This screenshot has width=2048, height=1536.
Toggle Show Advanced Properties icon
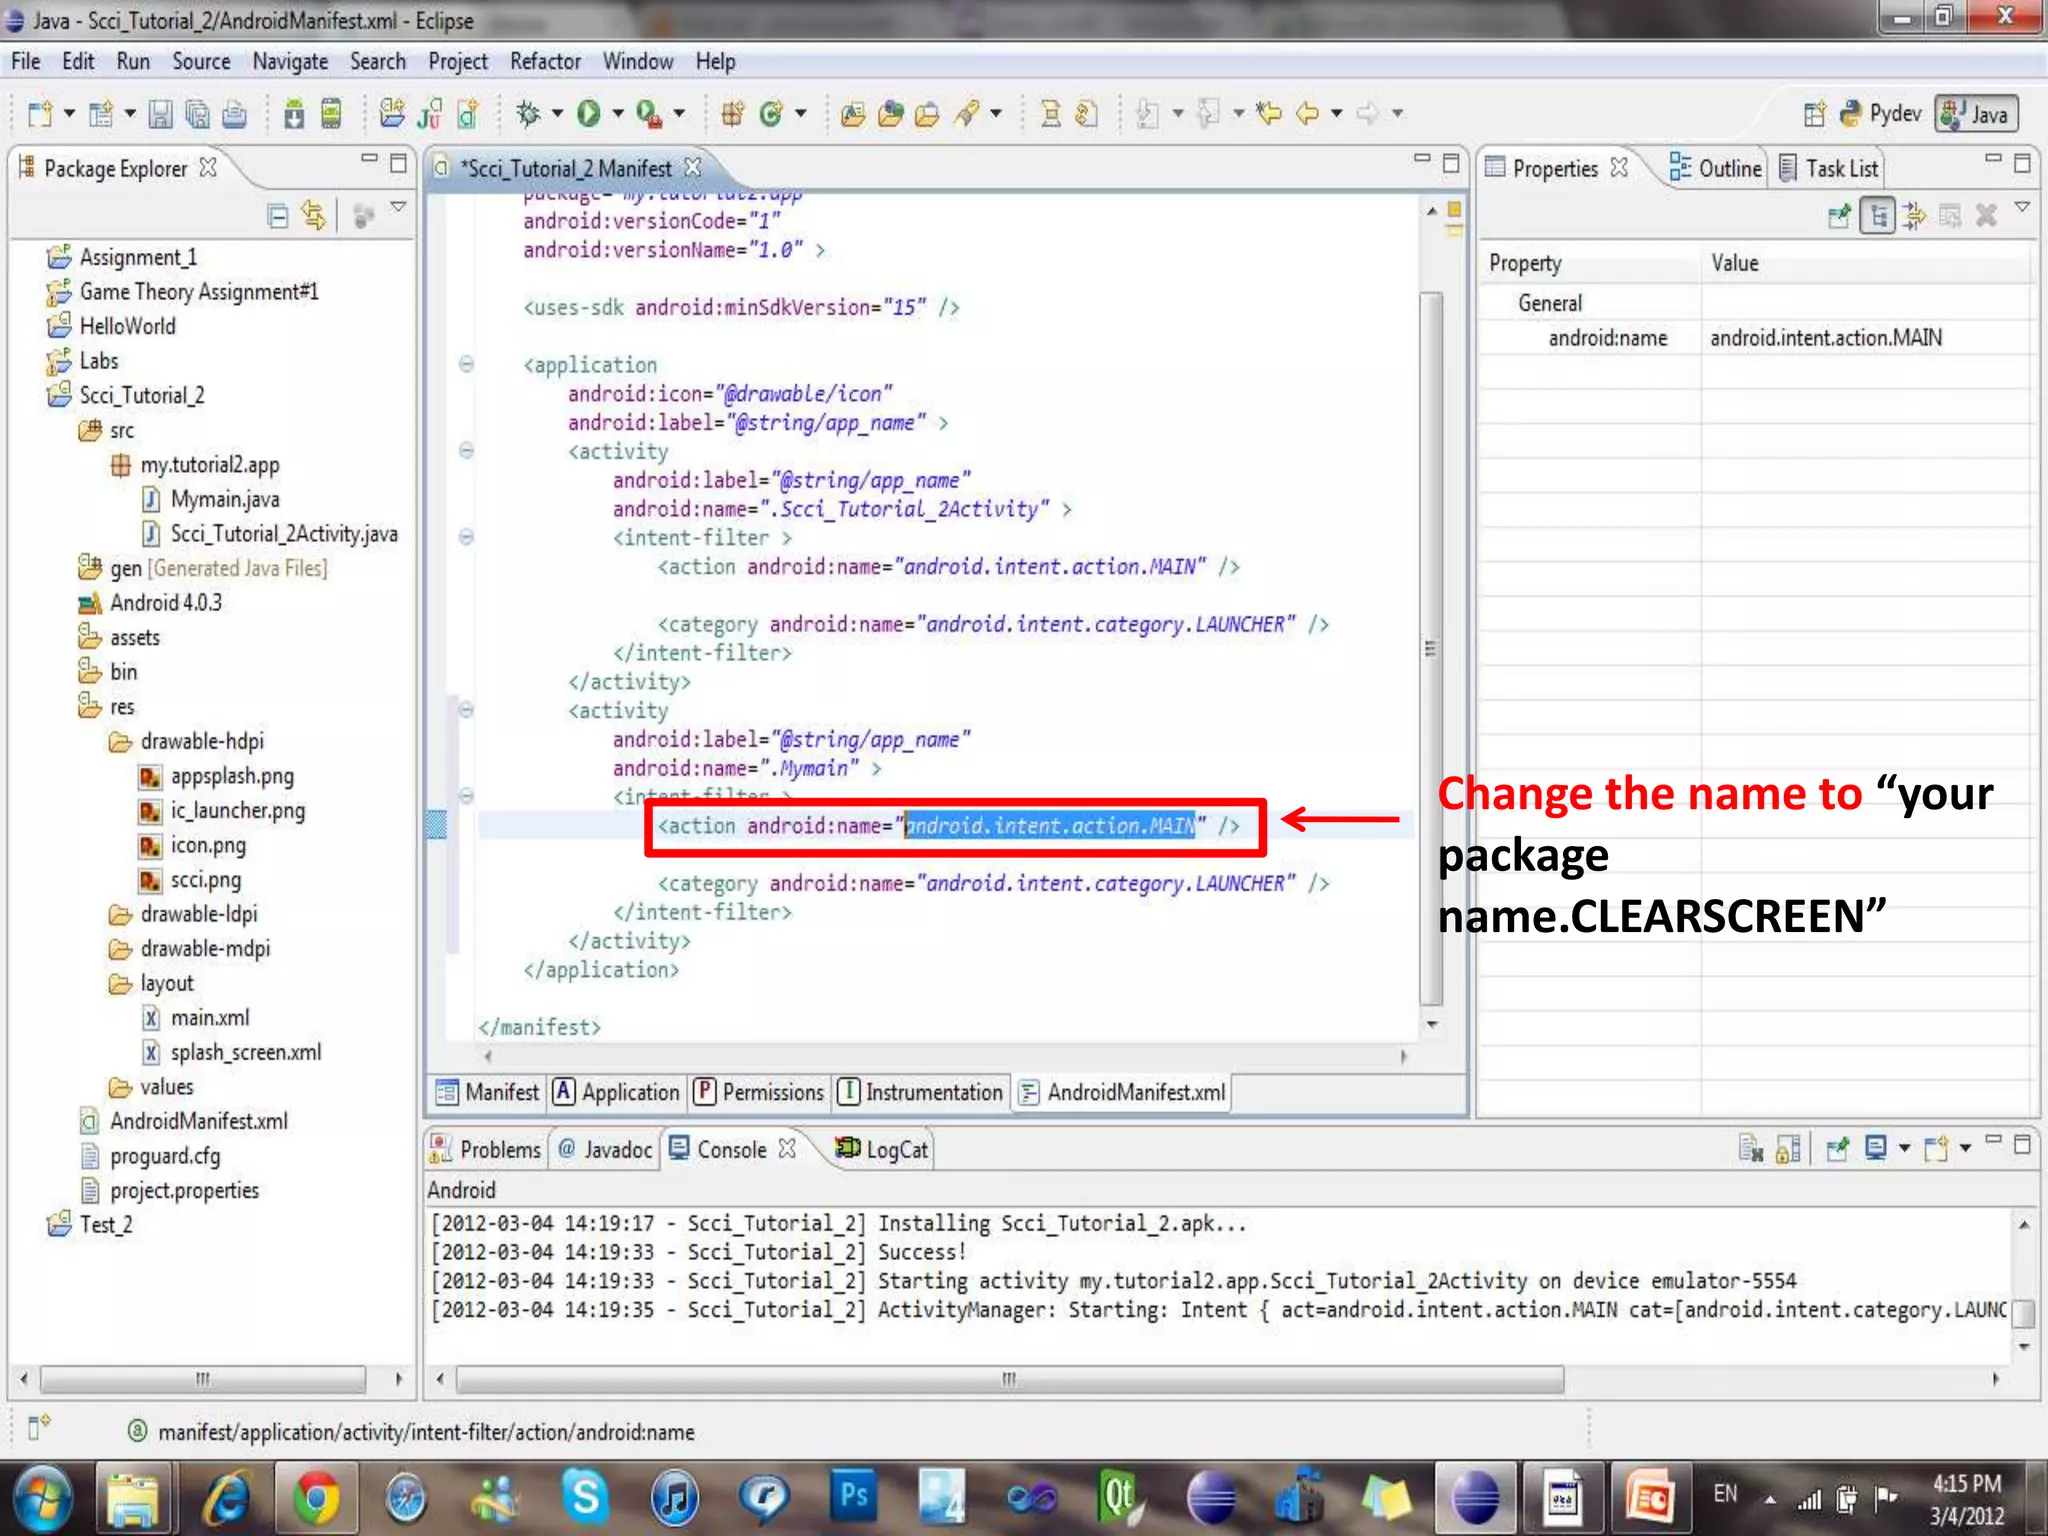pos(1914,215)
